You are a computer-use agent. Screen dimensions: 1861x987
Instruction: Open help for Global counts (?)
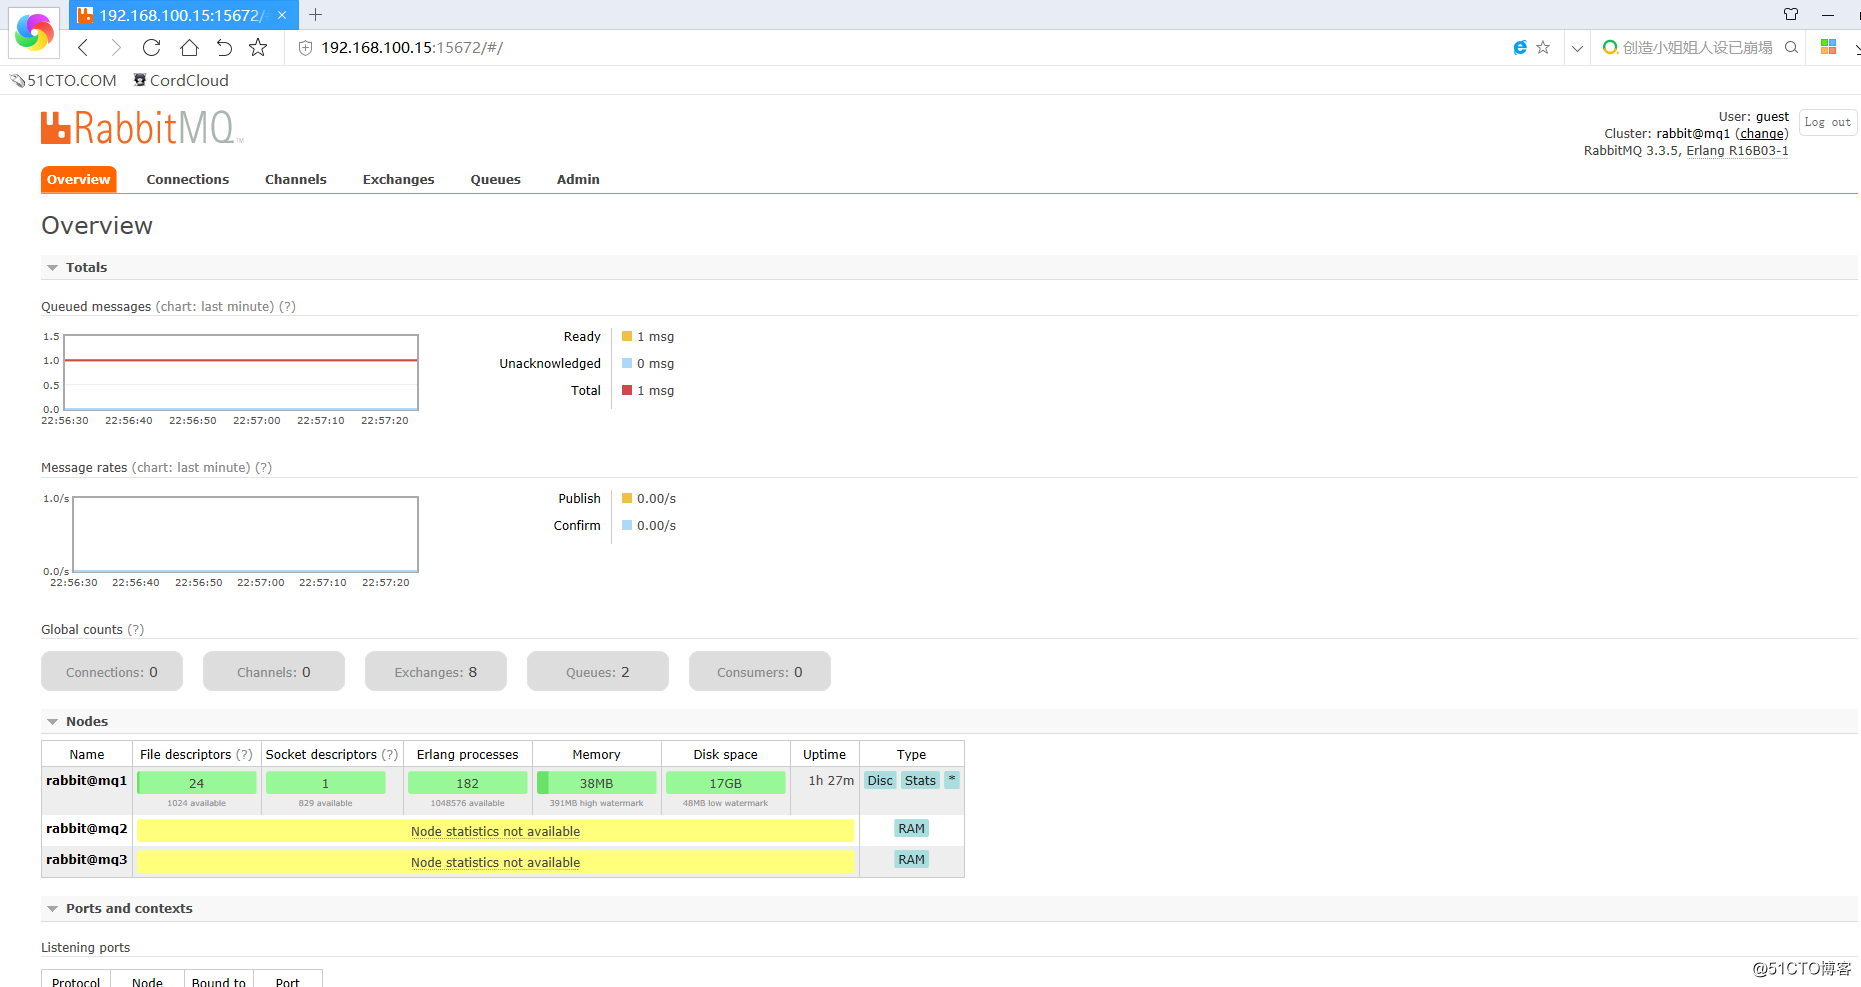[x=136, y=629]
